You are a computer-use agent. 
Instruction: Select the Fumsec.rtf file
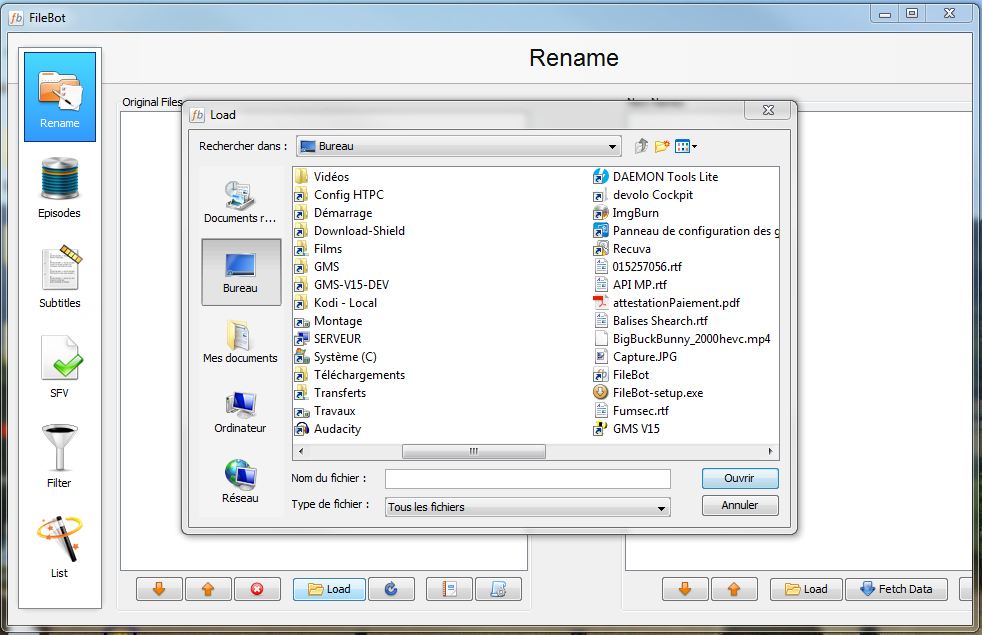(631, 411)
